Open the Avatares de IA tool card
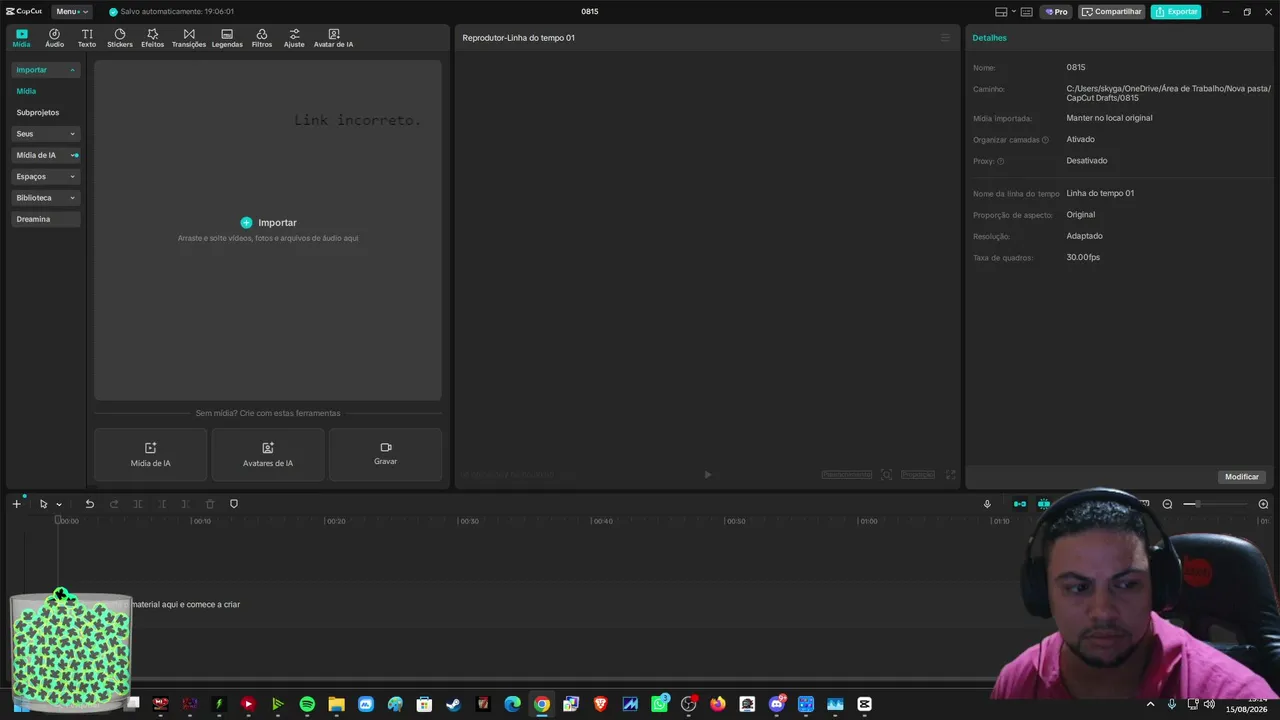This screenshot has width=1280, height=720. [x=268, y=455]
